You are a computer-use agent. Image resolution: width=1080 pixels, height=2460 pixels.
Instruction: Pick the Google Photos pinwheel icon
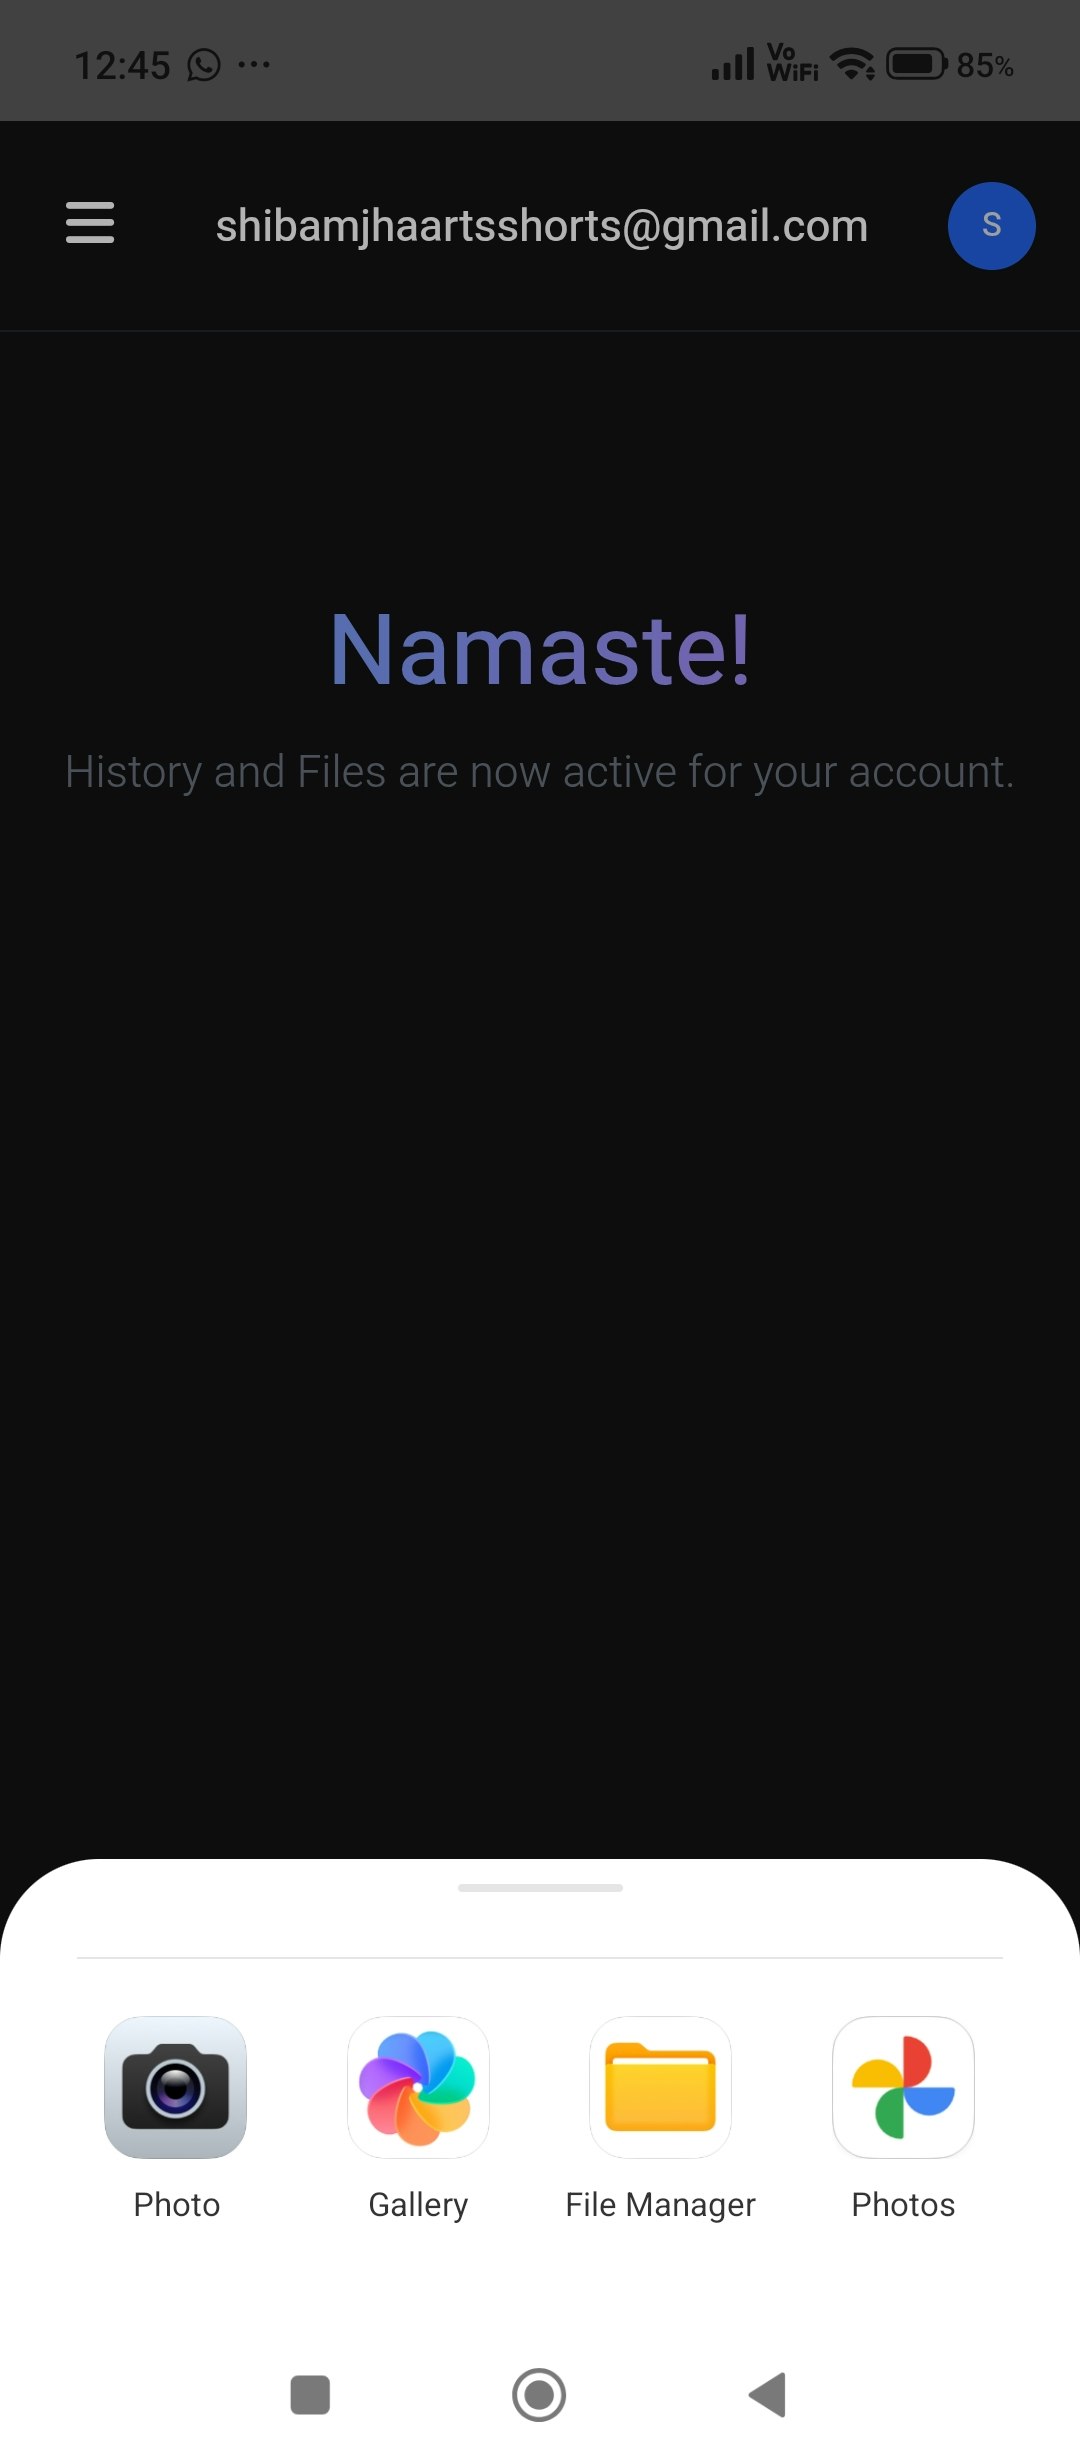[903, 2087]
